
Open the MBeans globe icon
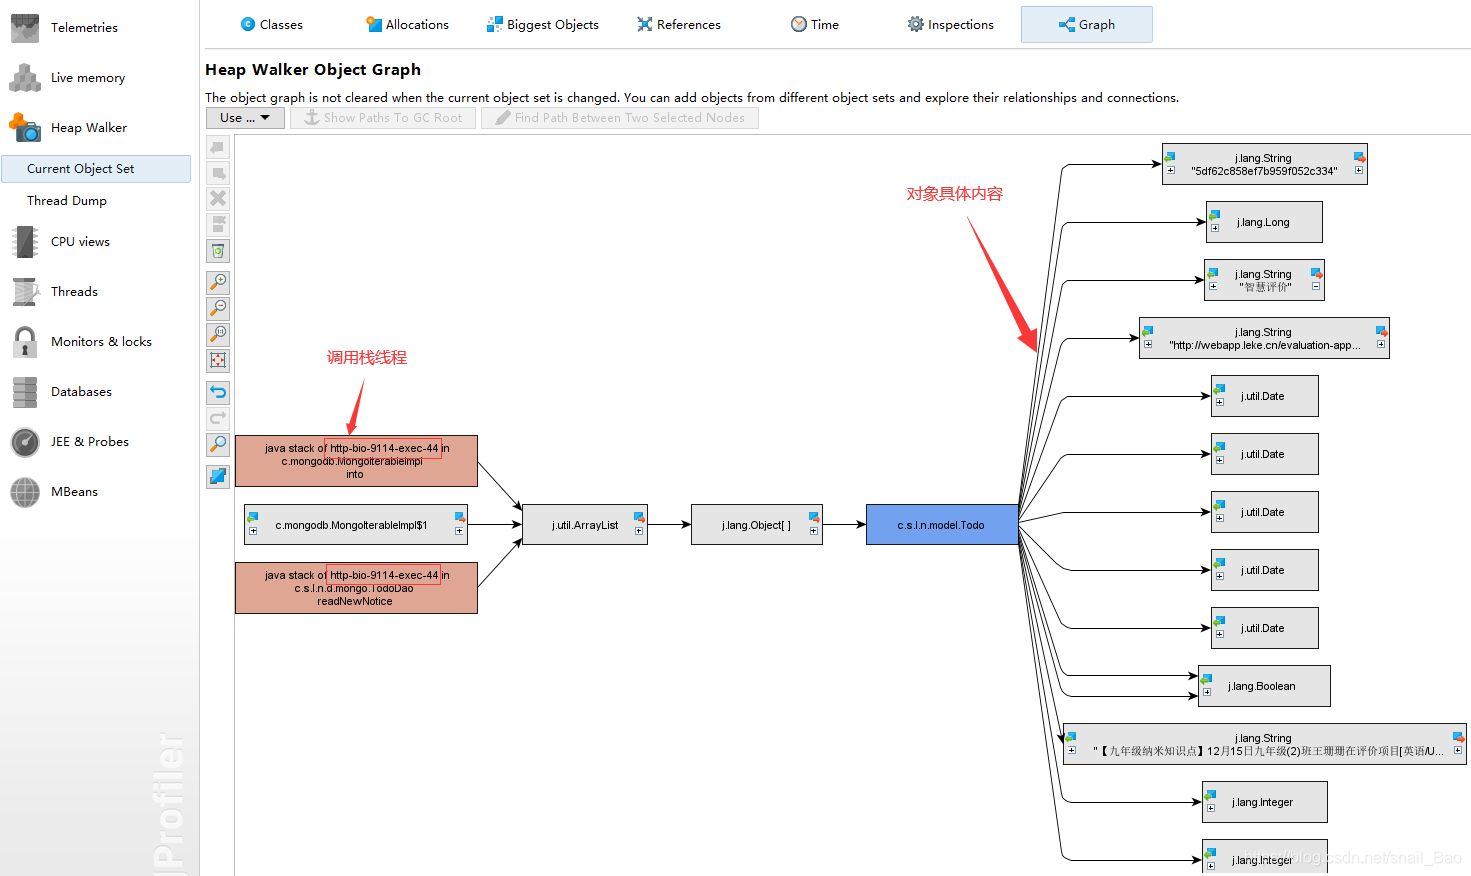[25, 492]
